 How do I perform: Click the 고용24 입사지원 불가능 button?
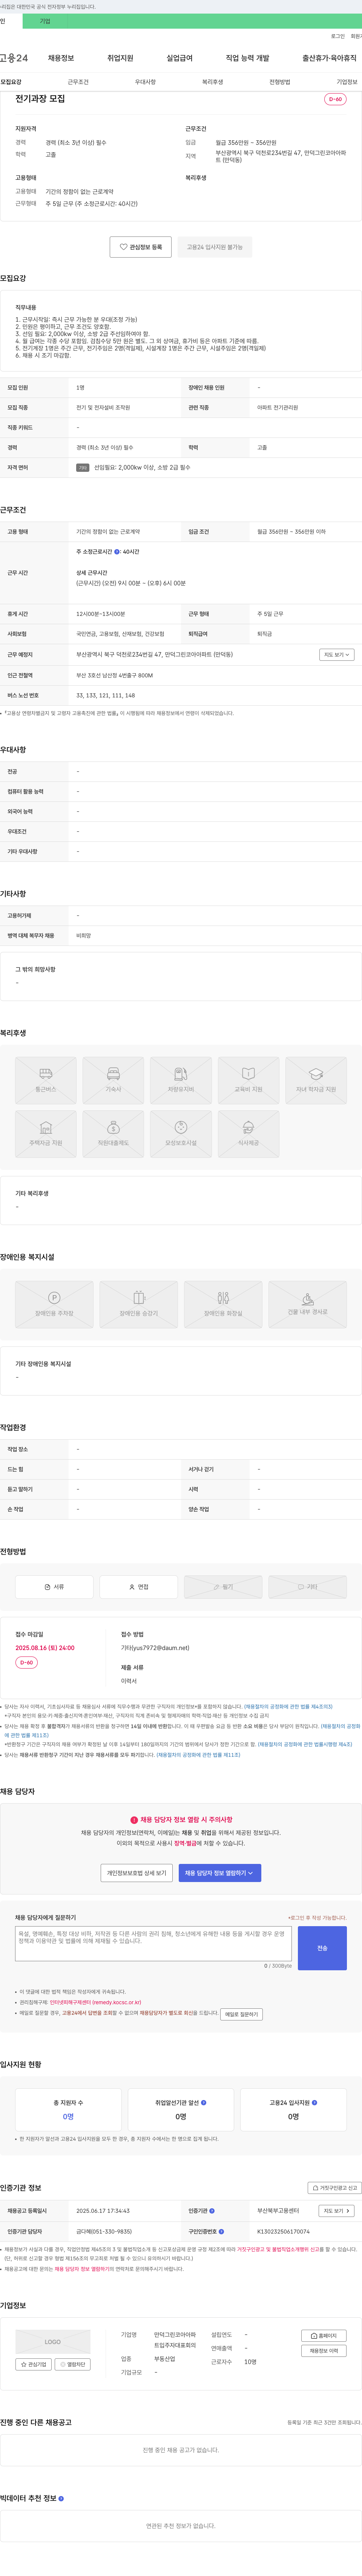click(215, 247)
